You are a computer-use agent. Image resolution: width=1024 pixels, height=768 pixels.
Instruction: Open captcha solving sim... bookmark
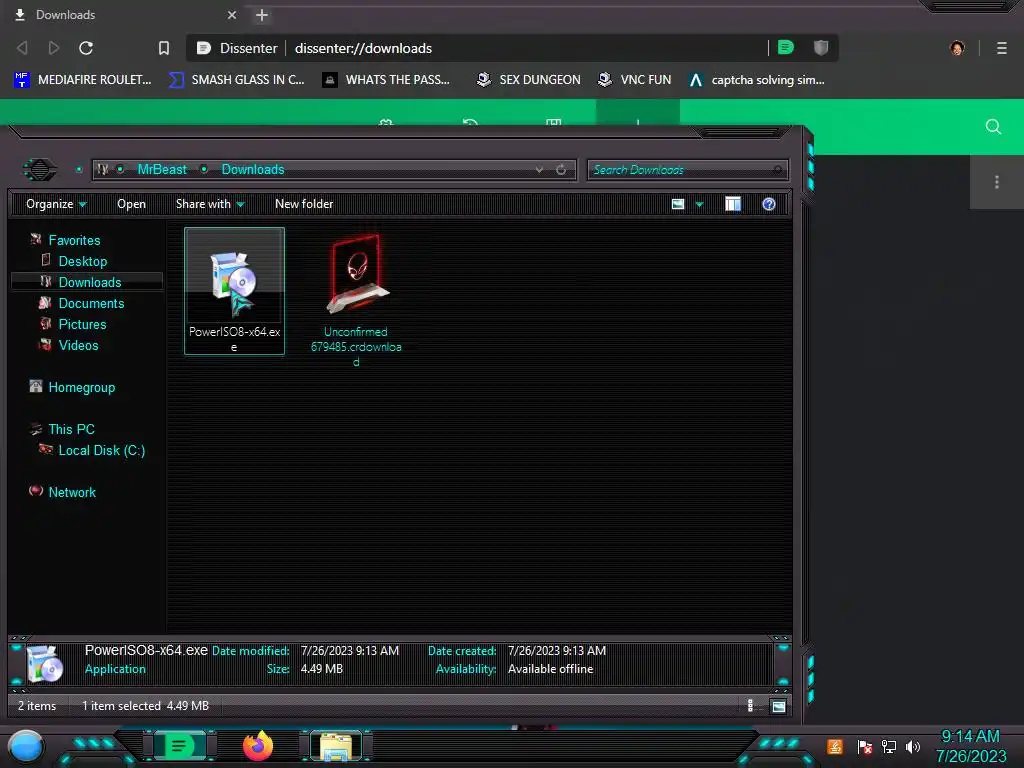coord(757,80)
